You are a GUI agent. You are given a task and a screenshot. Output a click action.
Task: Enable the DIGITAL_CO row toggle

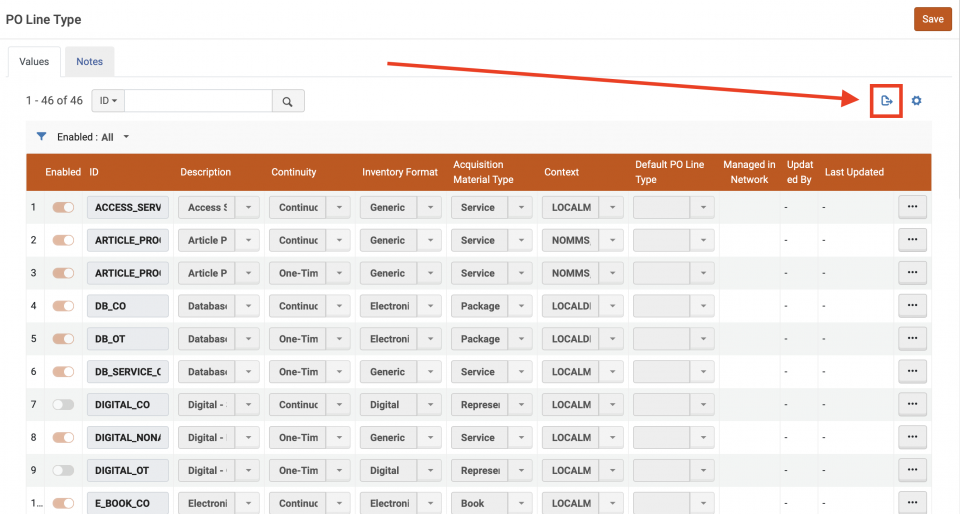(x=63, y=405)
